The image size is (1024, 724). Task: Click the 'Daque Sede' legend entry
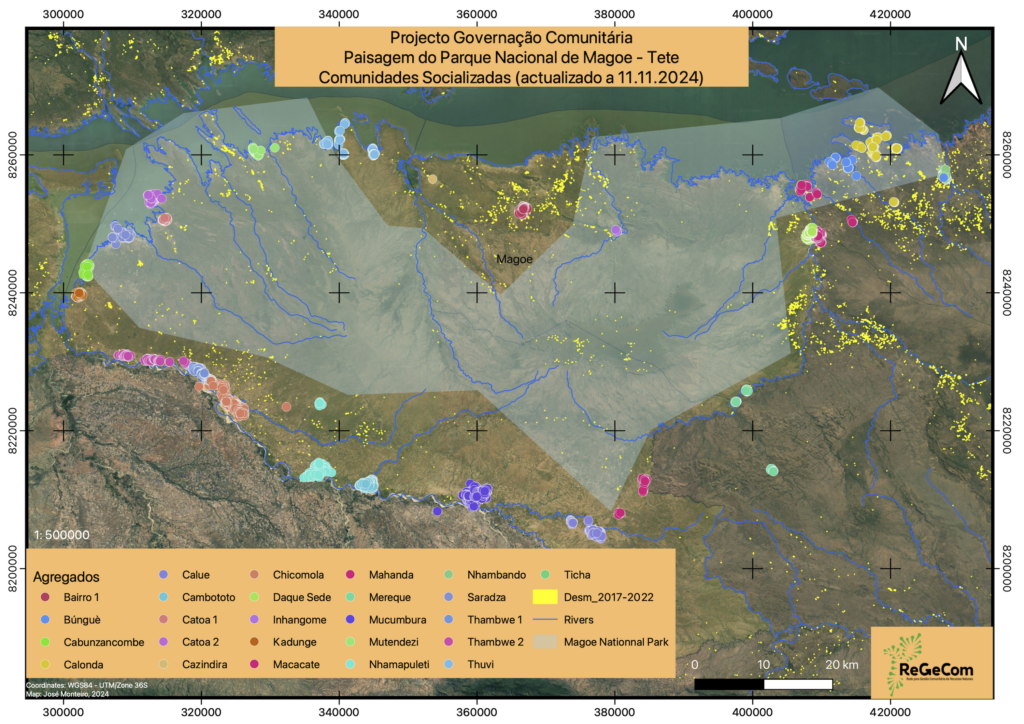click(x=291, y=597)
